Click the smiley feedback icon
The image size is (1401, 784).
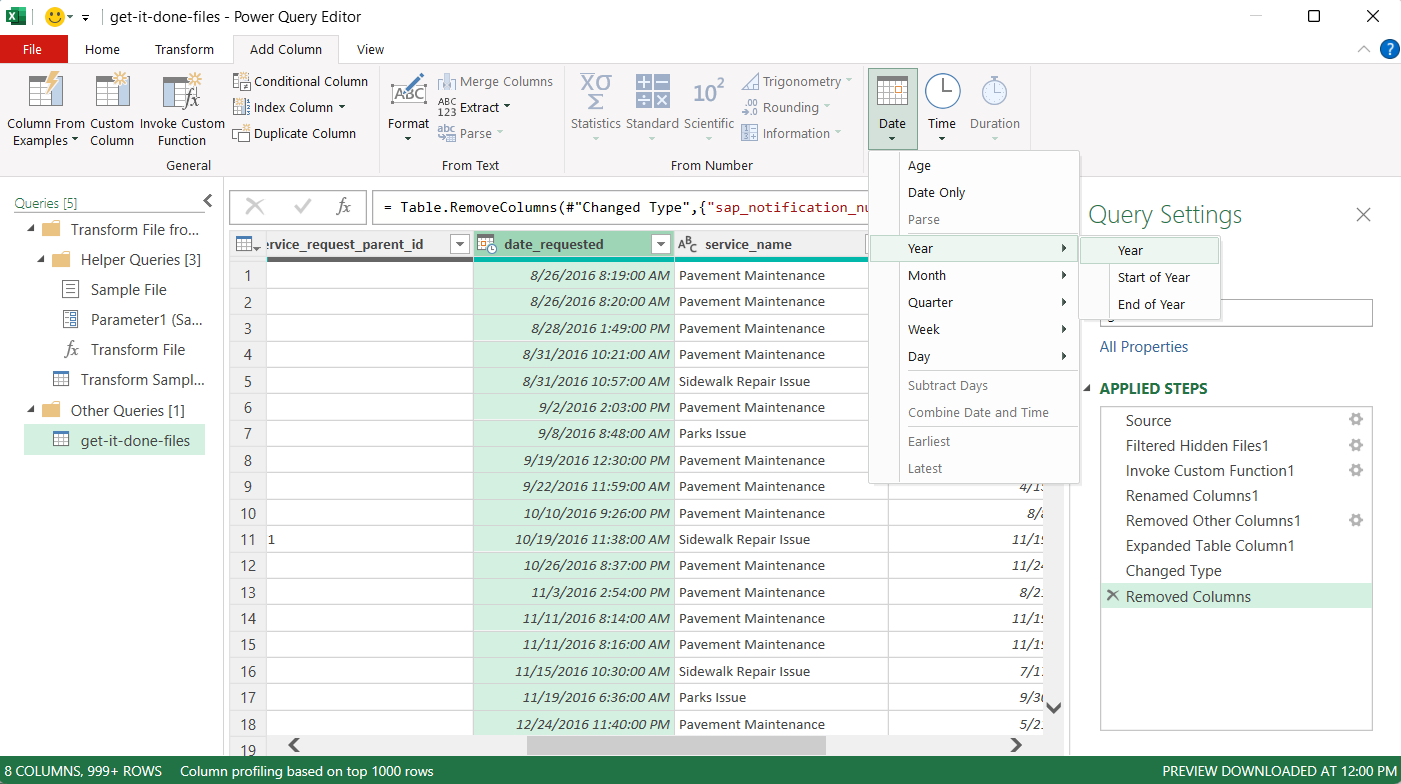pyautogui.click(x=55, y=17)
